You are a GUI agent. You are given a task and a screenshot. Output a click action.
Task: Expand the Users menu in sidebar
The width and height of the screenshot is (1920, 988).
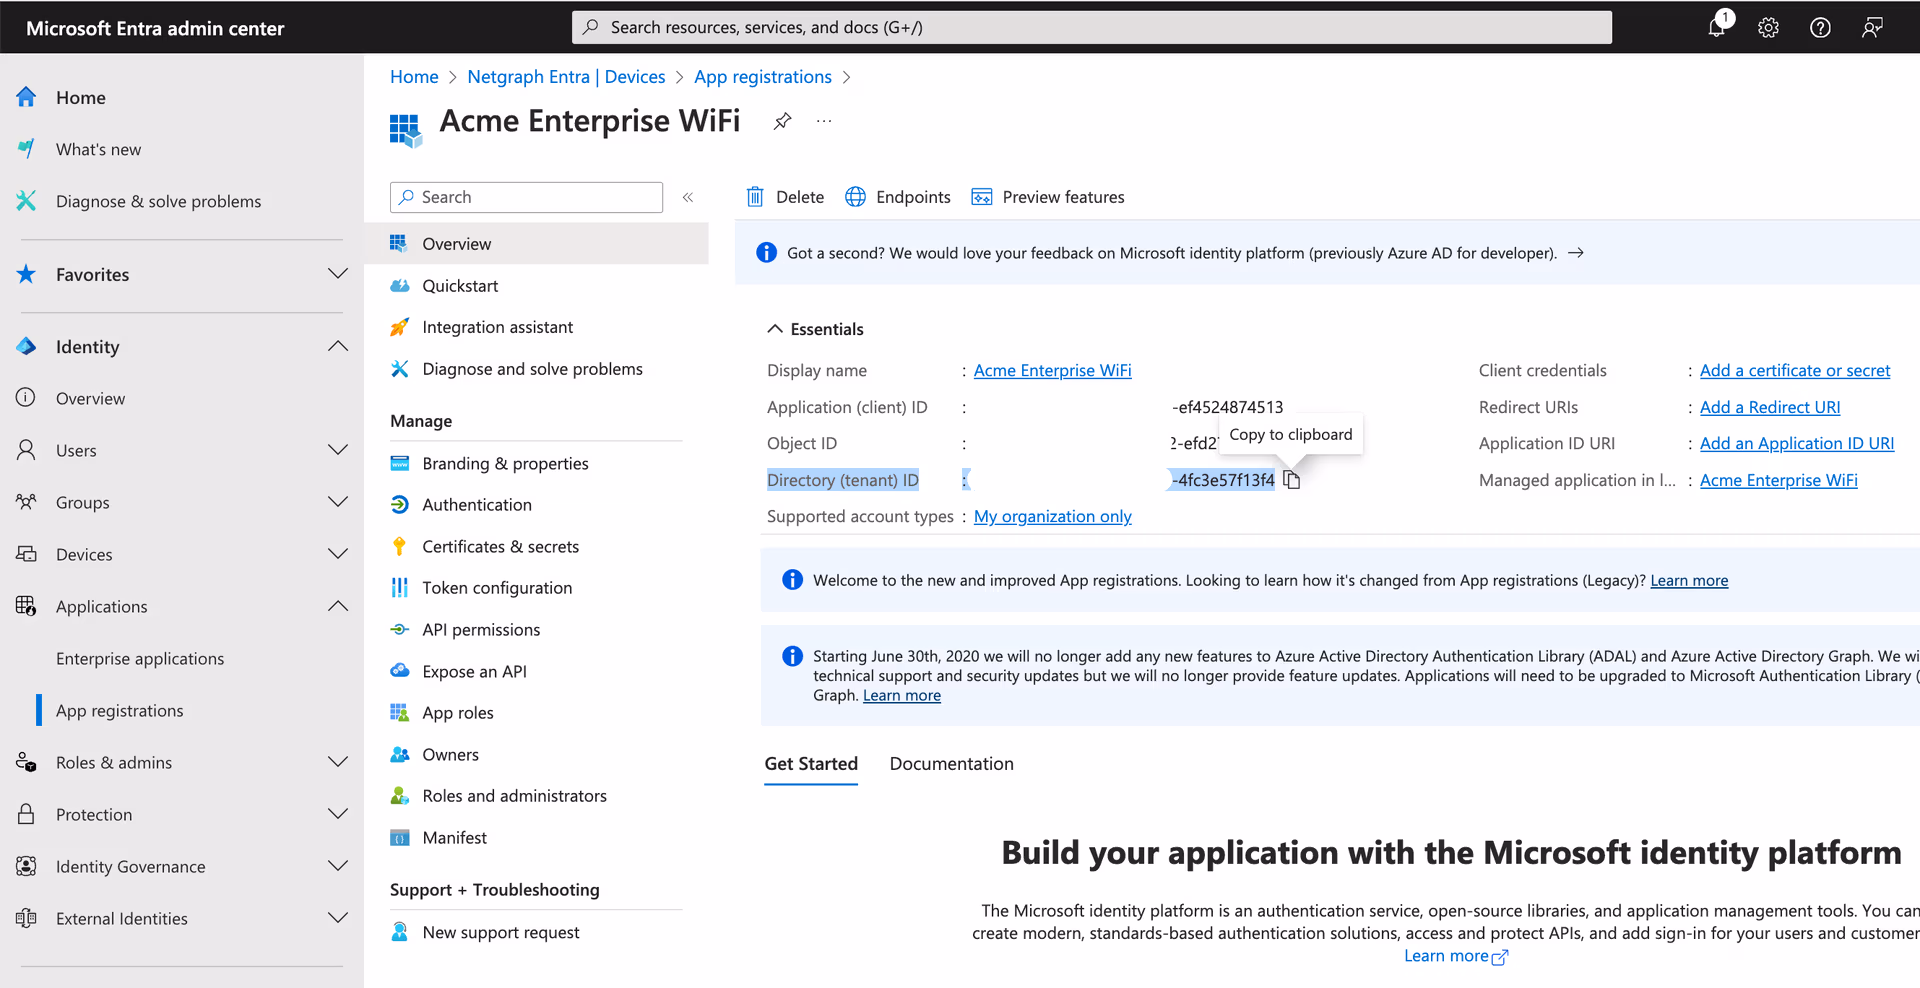(x=338, y=450)
